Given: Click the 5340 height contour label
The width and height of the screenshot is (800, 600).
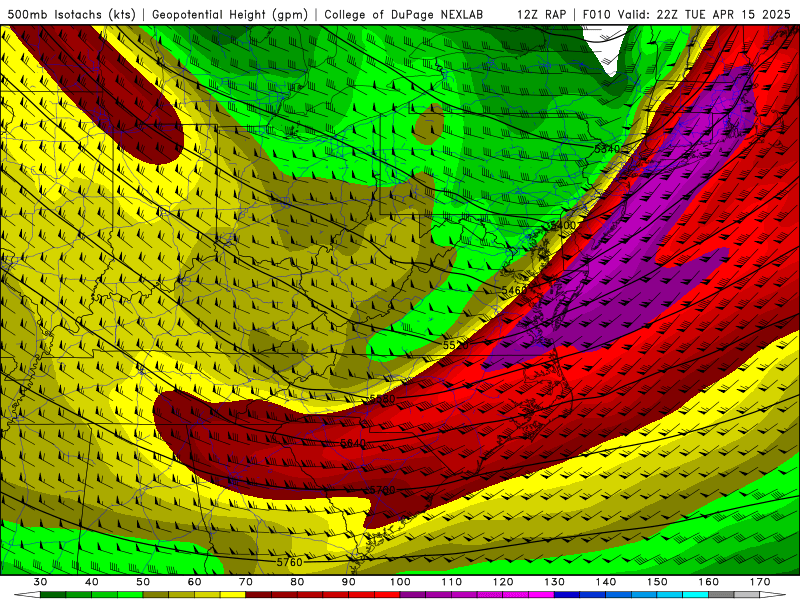Looking at the screenshot, I should click(x=607, y=149).
